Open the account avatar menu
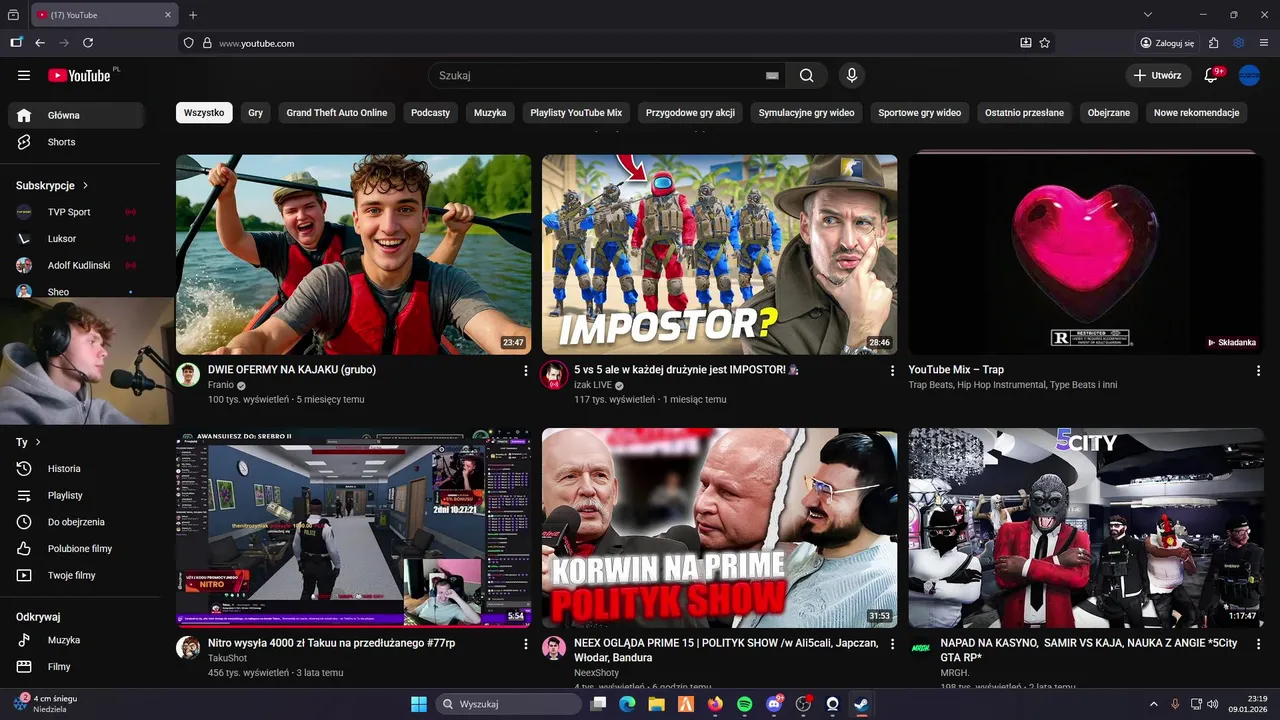 (x=1249, y=75)
